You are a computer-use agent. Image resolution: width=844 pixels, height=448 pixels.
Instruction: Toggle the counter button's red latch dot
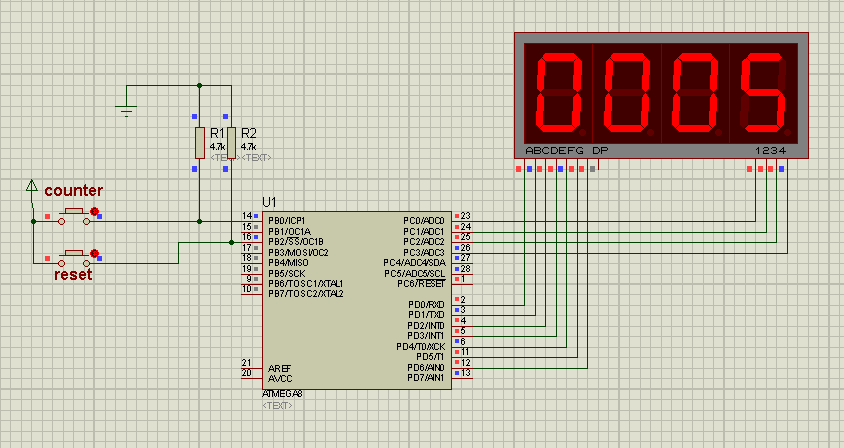95,211
